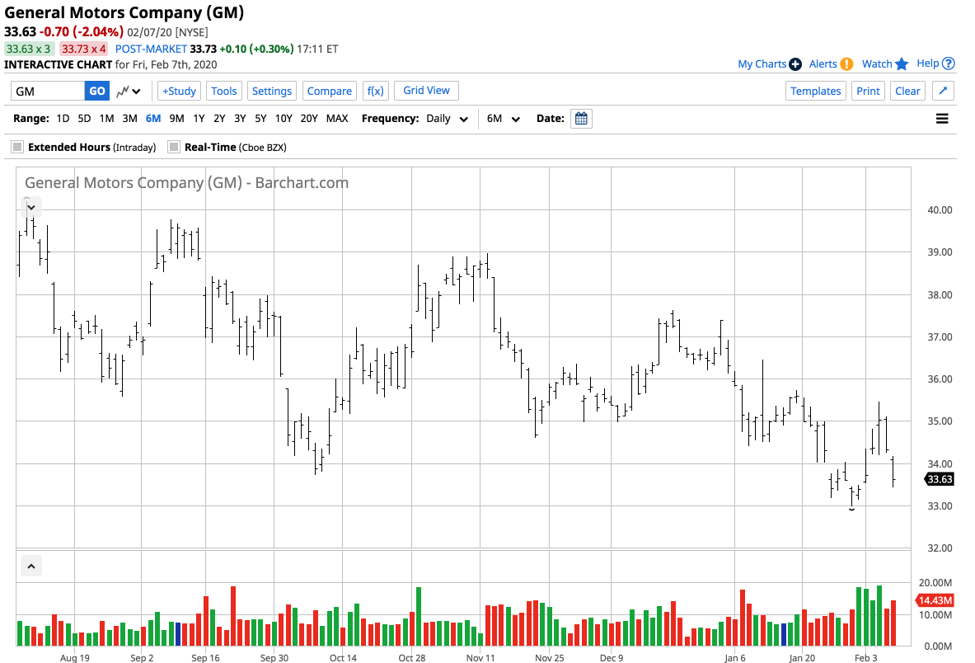Image resolution: width=975 pixels, height=663 pixels.
Task: Click the Alerts exclamation icon
Action: click(846, 64)
